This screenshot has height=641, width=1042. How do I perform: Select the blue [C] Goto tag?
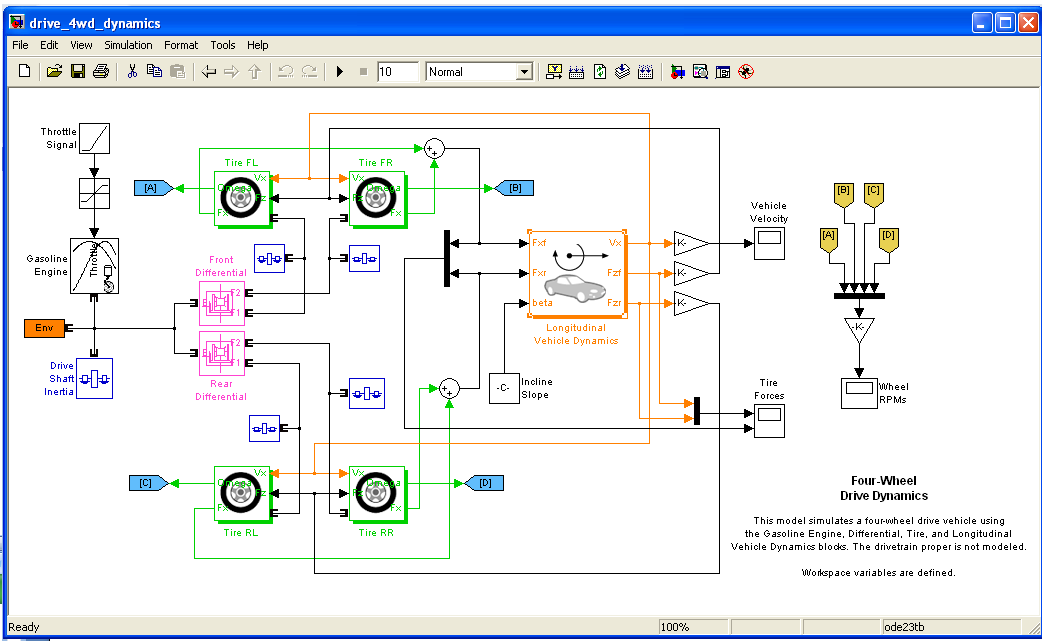(149, 483)
